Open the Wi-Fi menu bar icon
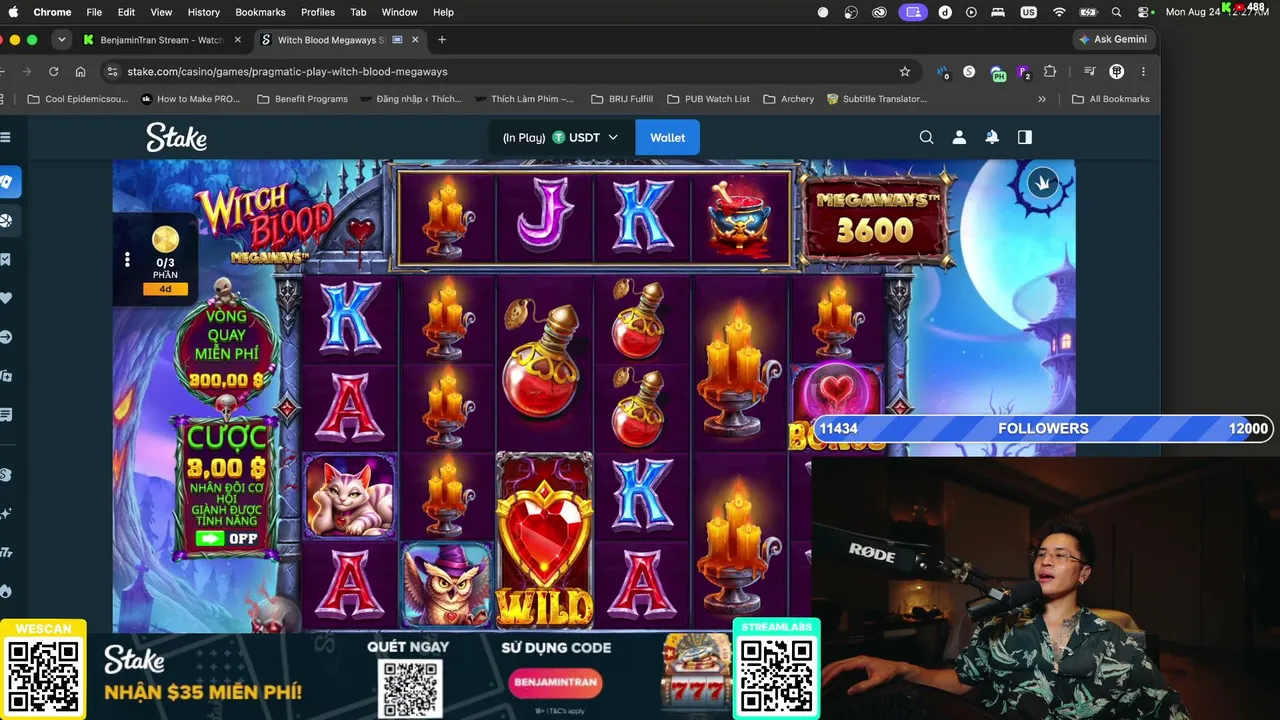 [1059, 12]
